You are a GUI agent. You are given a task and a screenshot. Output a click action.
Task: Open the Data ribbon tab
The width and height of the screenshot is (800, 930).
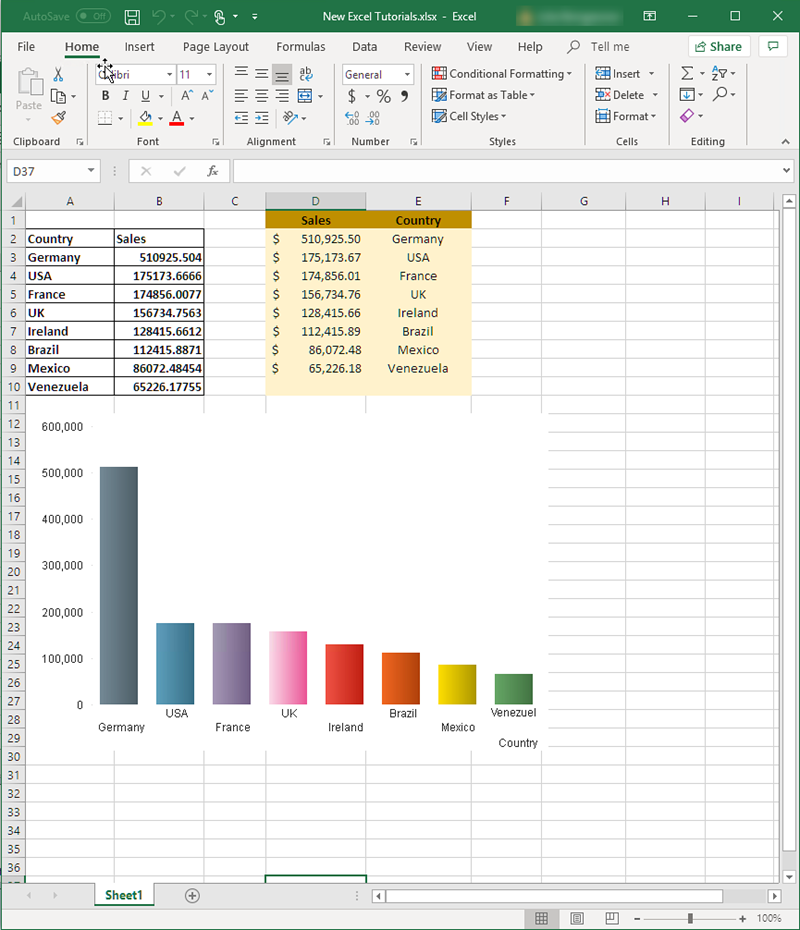coord(364,46)
